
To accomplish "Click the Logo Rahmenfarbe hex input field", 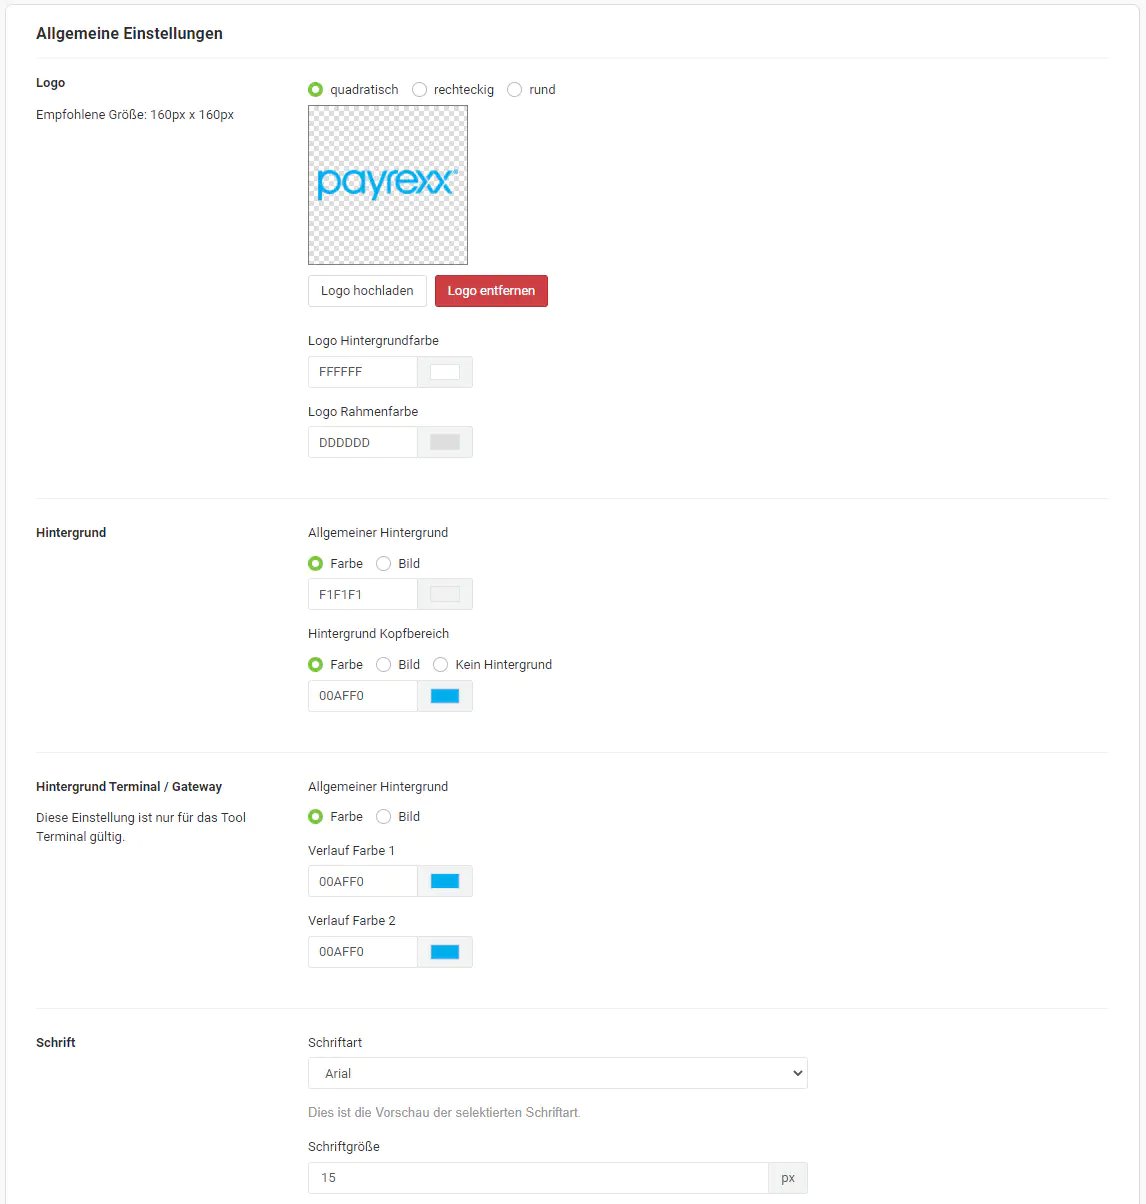I will [x=362, y=442].
